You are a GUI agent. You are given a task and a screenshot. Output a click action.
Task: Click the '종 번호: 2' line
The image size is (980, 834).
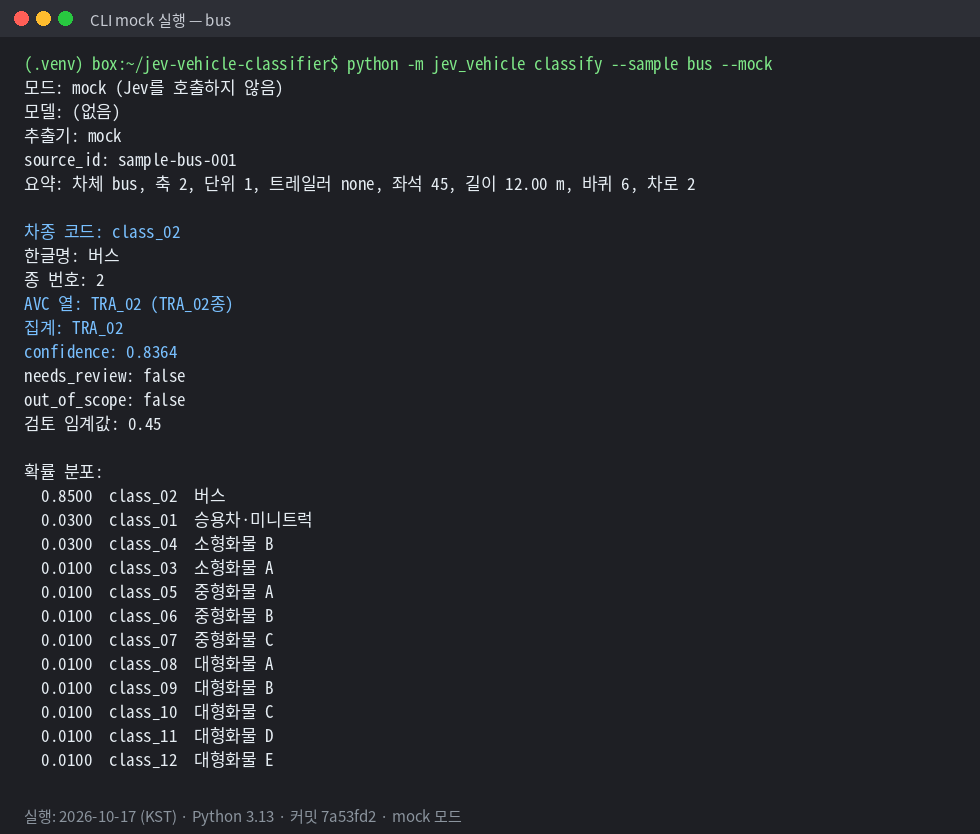point(64,280)
